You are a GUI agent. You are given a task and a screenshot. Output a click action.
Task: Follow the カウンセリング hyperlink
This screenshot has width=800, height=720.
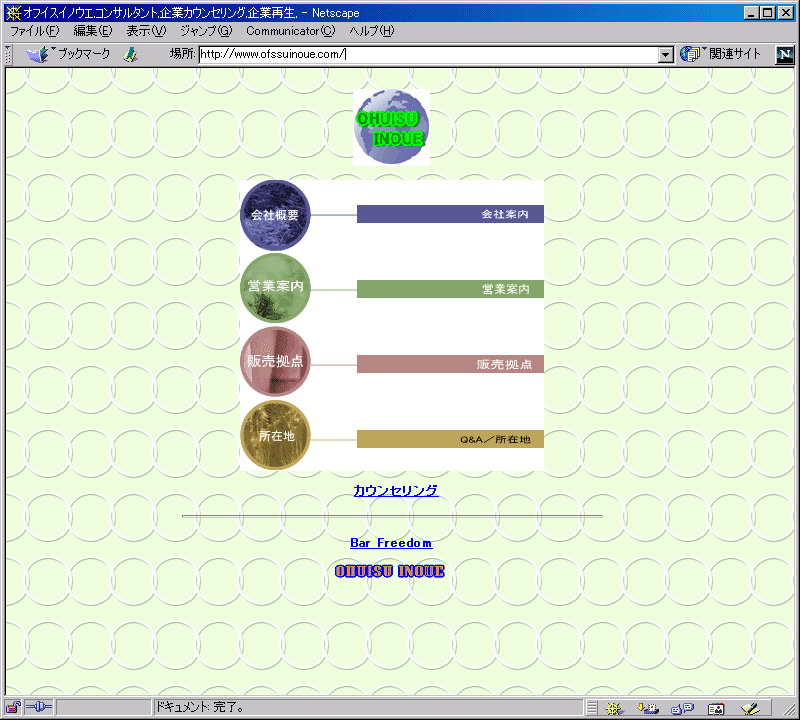(396, 490)
